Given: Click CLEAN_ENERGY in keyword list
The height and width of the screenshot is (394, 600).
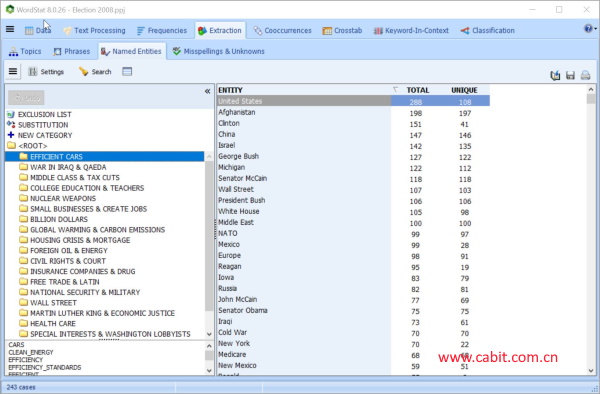Looking at the screenshot, I should [x=31, y=352].
